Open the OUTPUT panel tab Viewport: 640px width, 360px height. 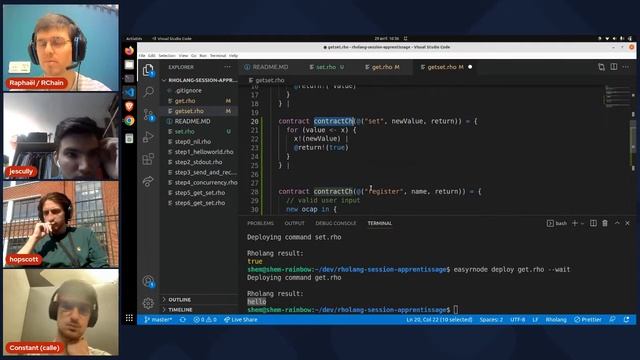click(x=294, y=223)
